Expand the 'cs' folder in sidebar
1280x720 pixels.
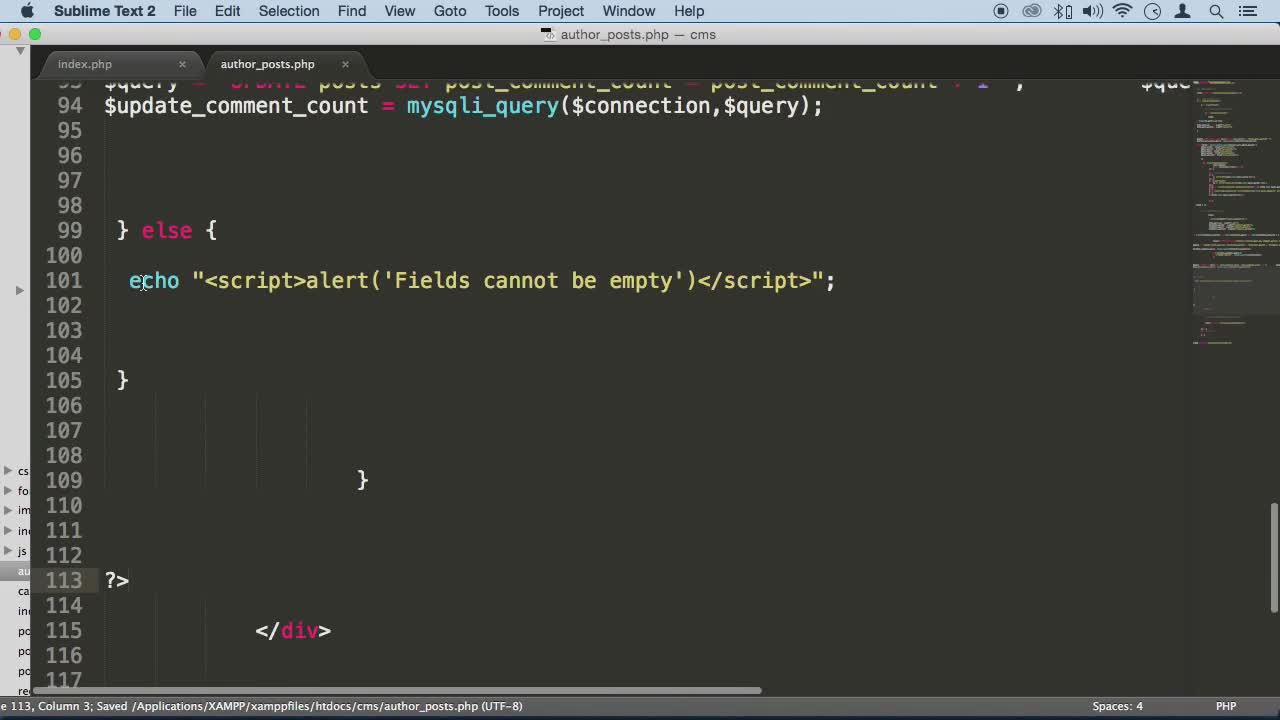tap(8, 470)
